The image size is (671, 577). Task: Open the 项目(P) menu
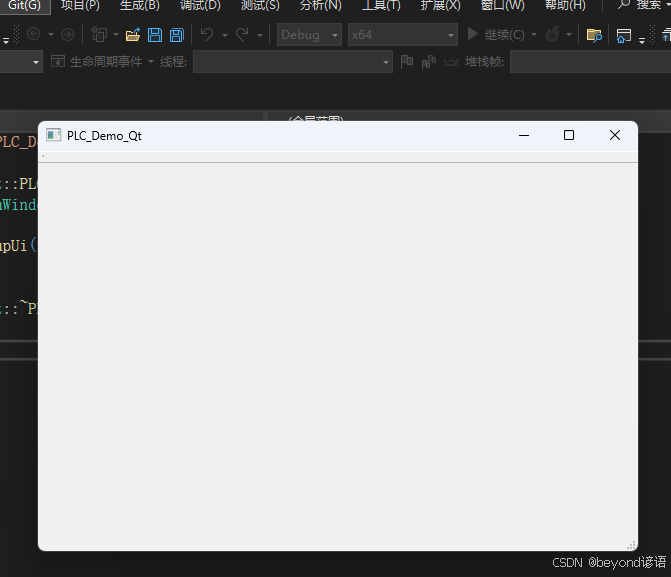80,5
